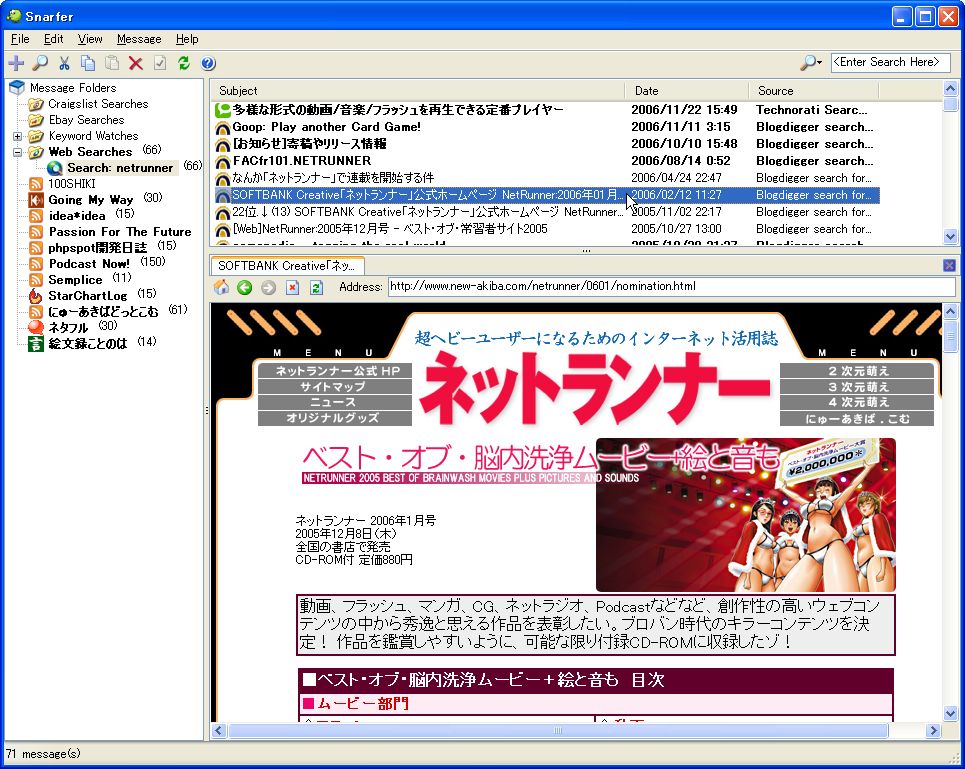The height and width of the screenshot is (769, 965).
Task: Click the Paste toolbar icon
Action: pos(112,63)
